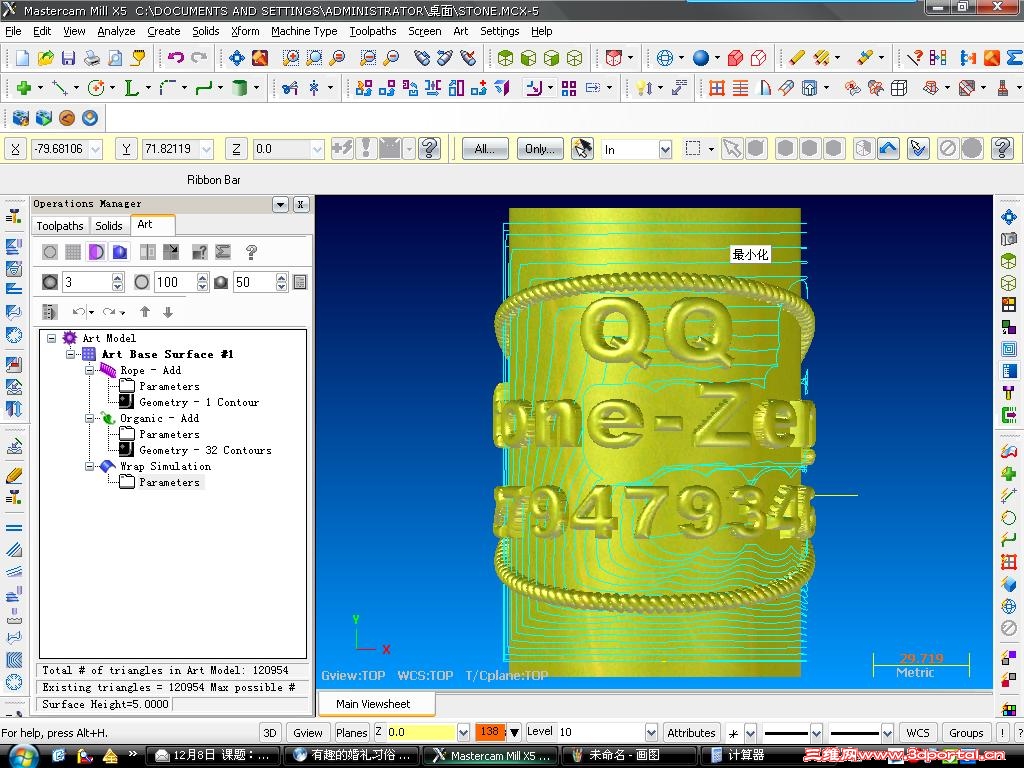1024x768 pixels.
Task: Collapse the Art Model tree node
Action: point(52,338)
